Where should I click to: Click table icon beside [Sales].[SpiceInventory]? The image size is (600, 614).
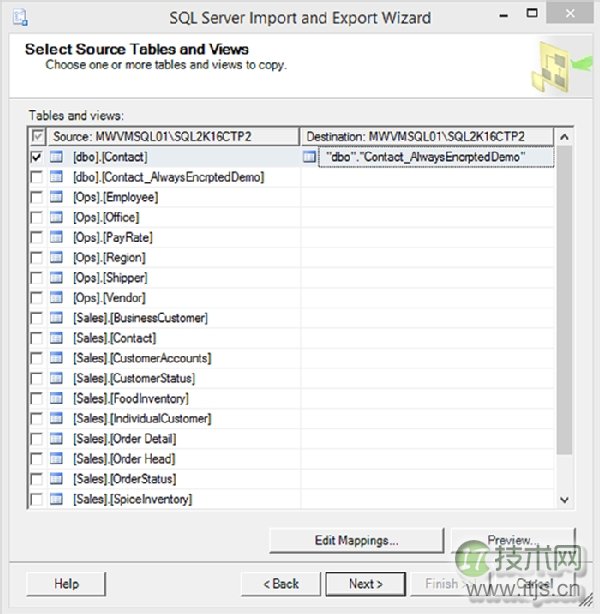(x=56, y=499)
